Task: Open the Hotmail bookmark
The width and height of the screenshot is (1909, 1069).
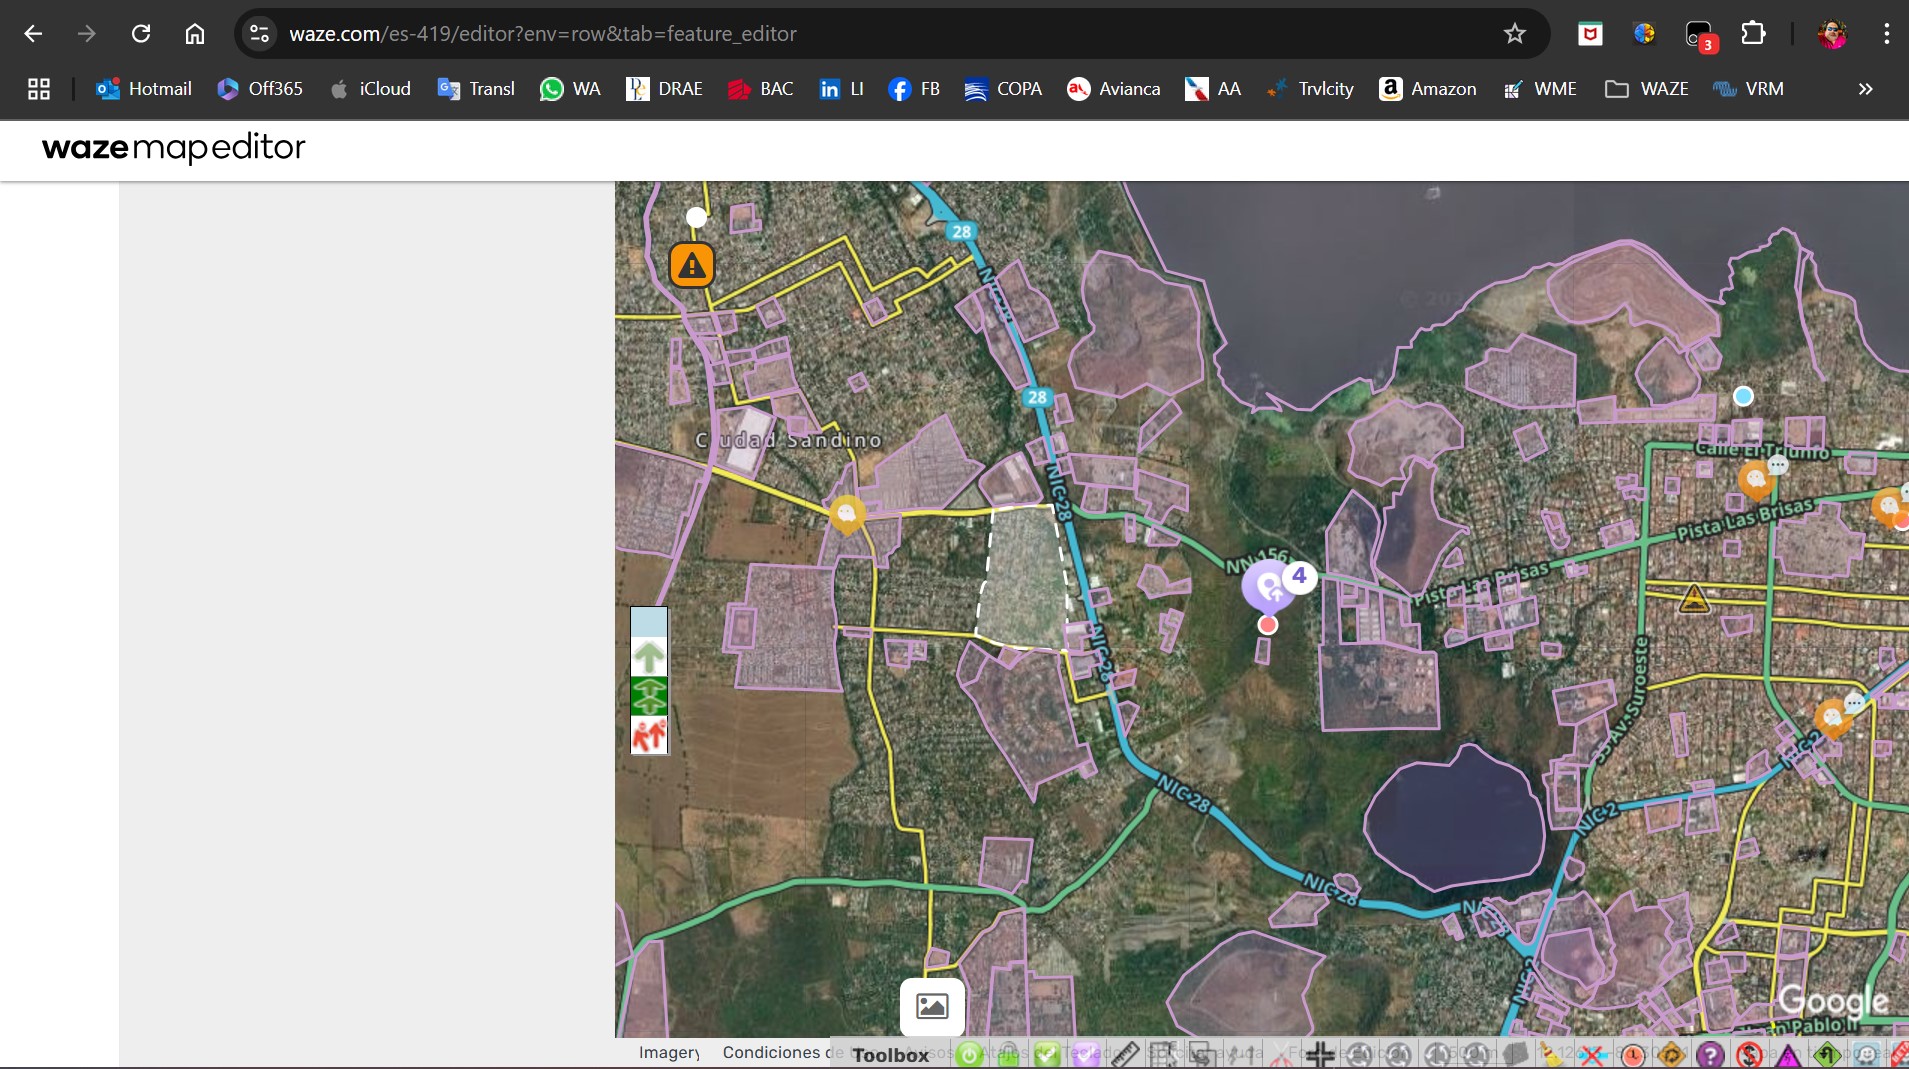Action: pyautogui.click(x=143, y=89)
